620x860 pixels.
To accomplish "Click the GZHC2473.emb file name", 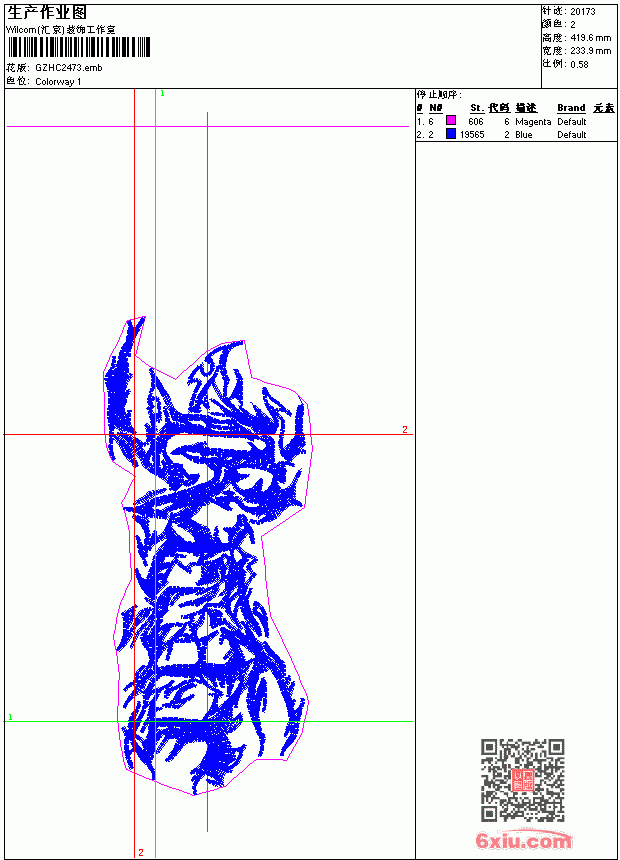I will 69,68.
